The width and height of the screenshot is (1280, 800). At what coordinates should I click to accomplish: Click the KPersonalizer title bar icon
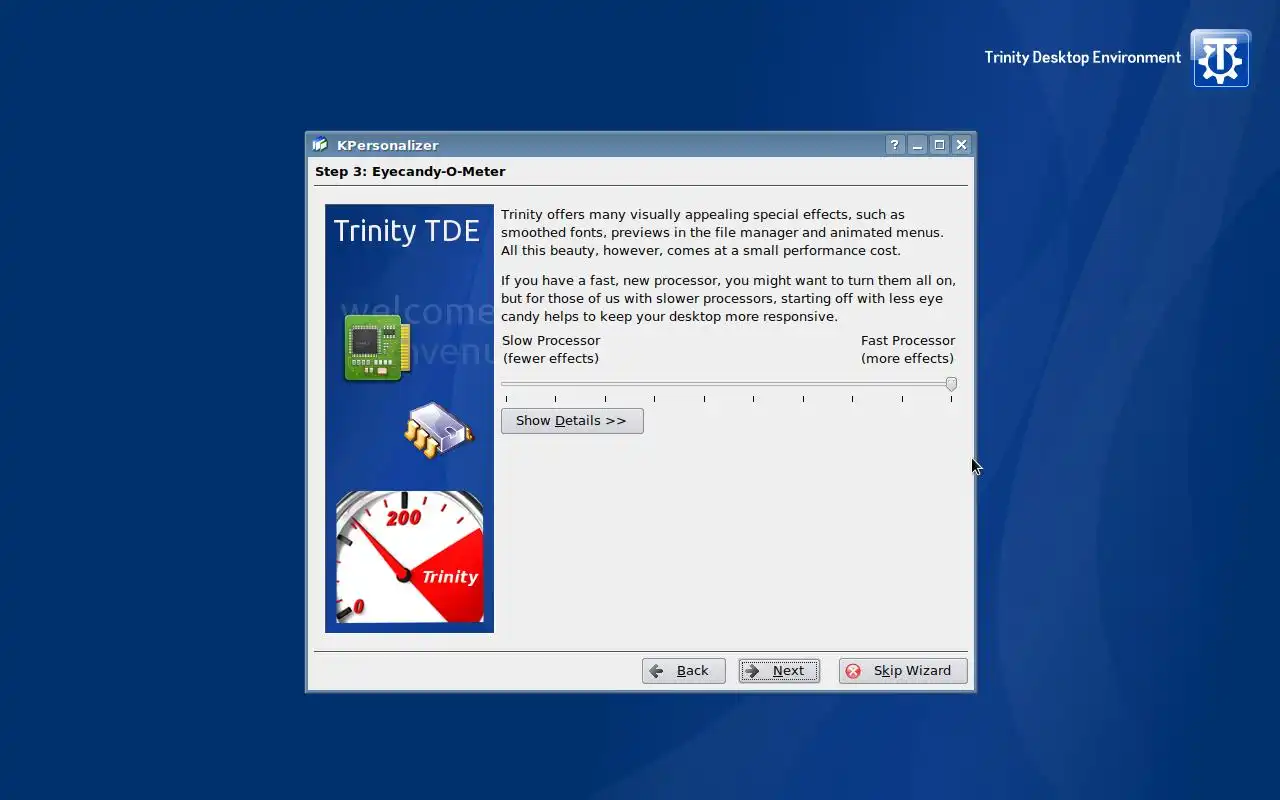click(320, 145)
